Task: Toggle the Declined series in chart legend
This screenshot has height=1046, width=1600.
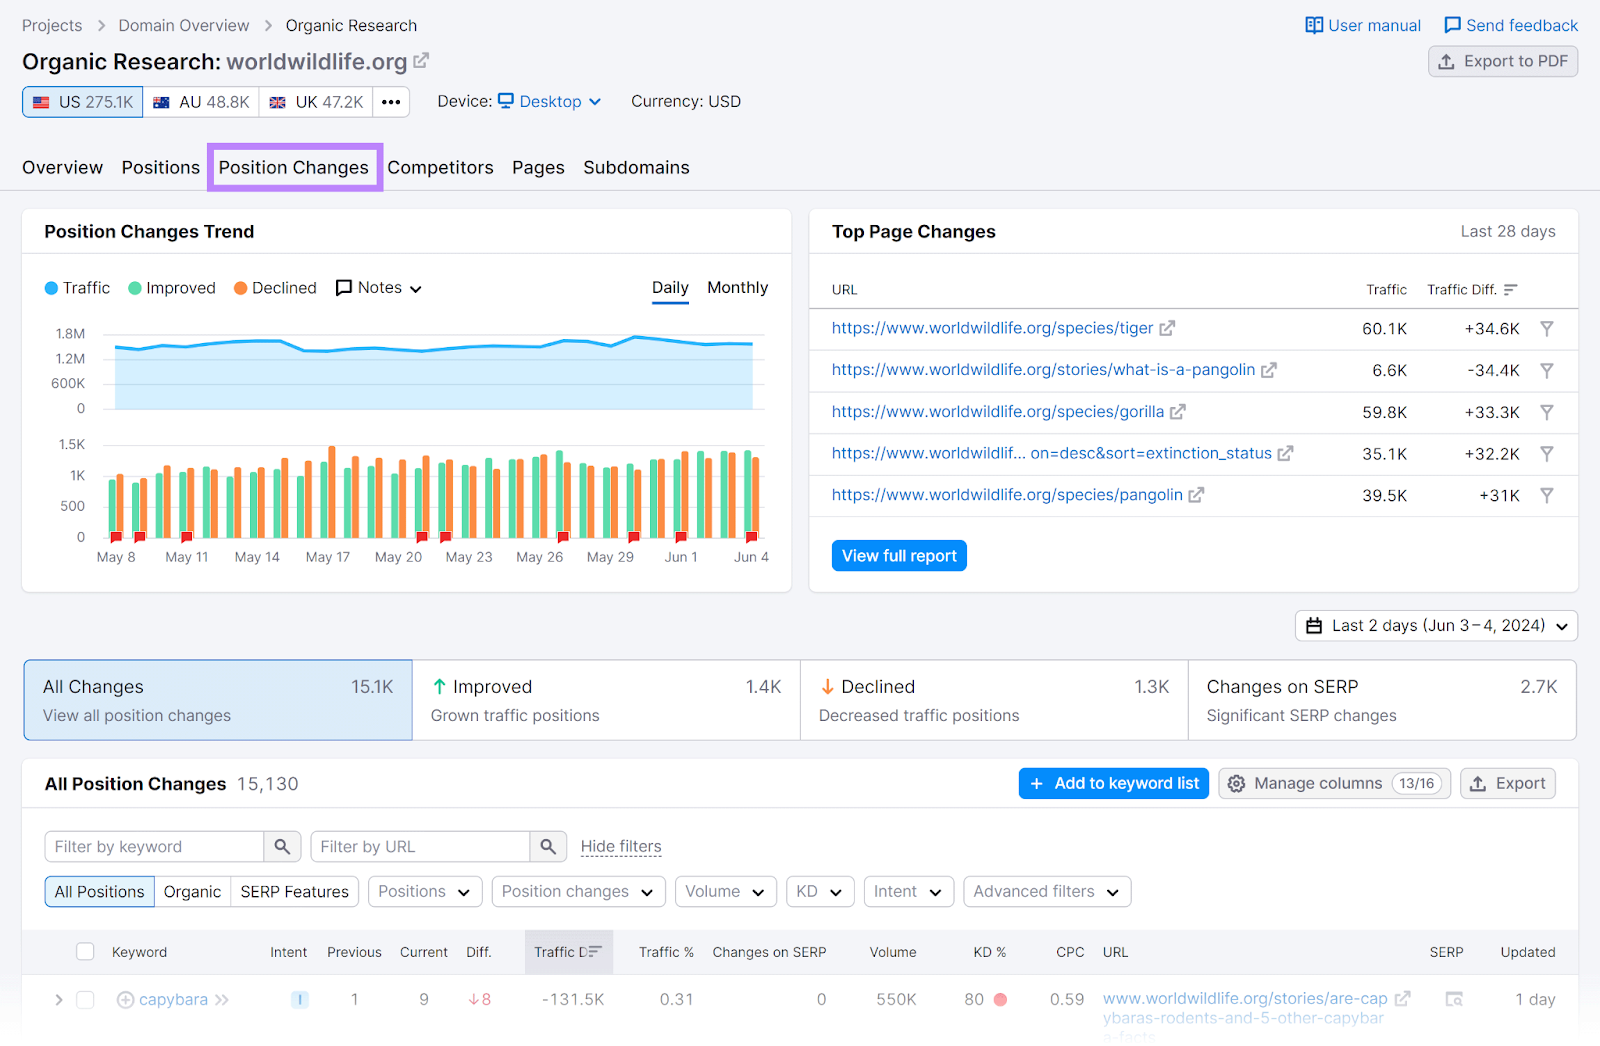Action: (275, 288)
